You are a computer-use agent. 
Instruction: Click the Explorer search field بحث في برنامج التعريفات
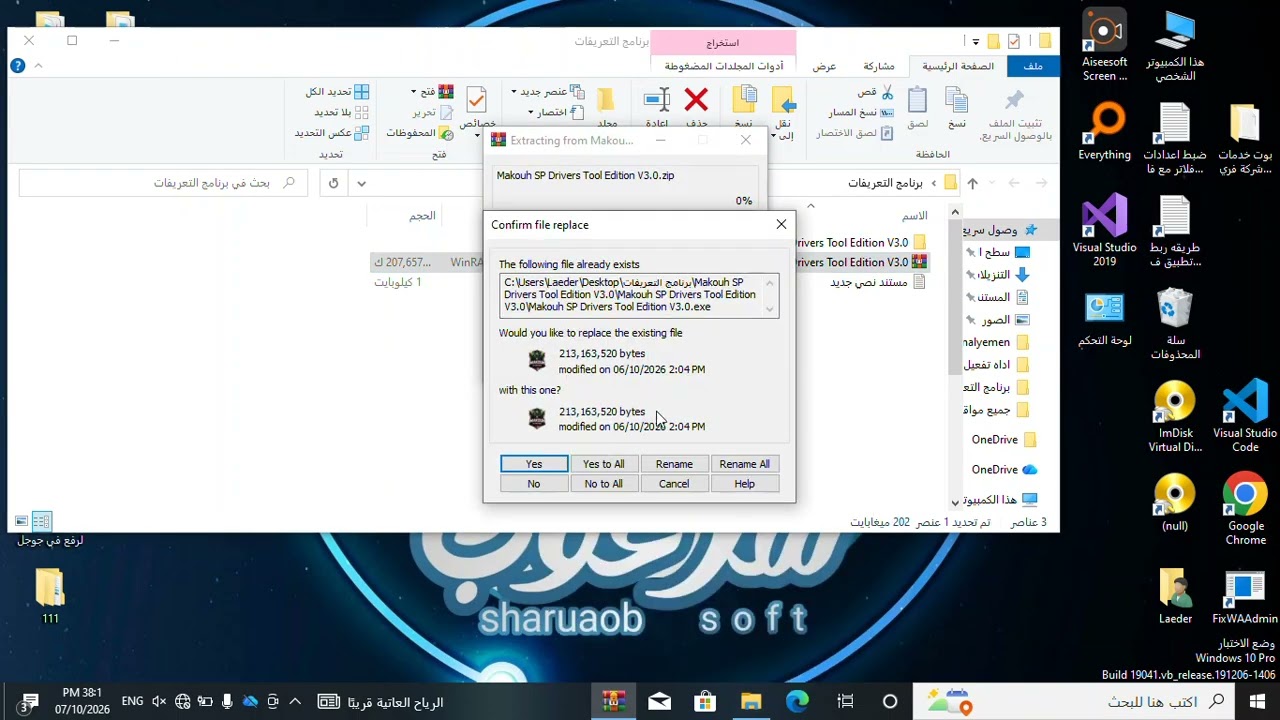(163, 183)
